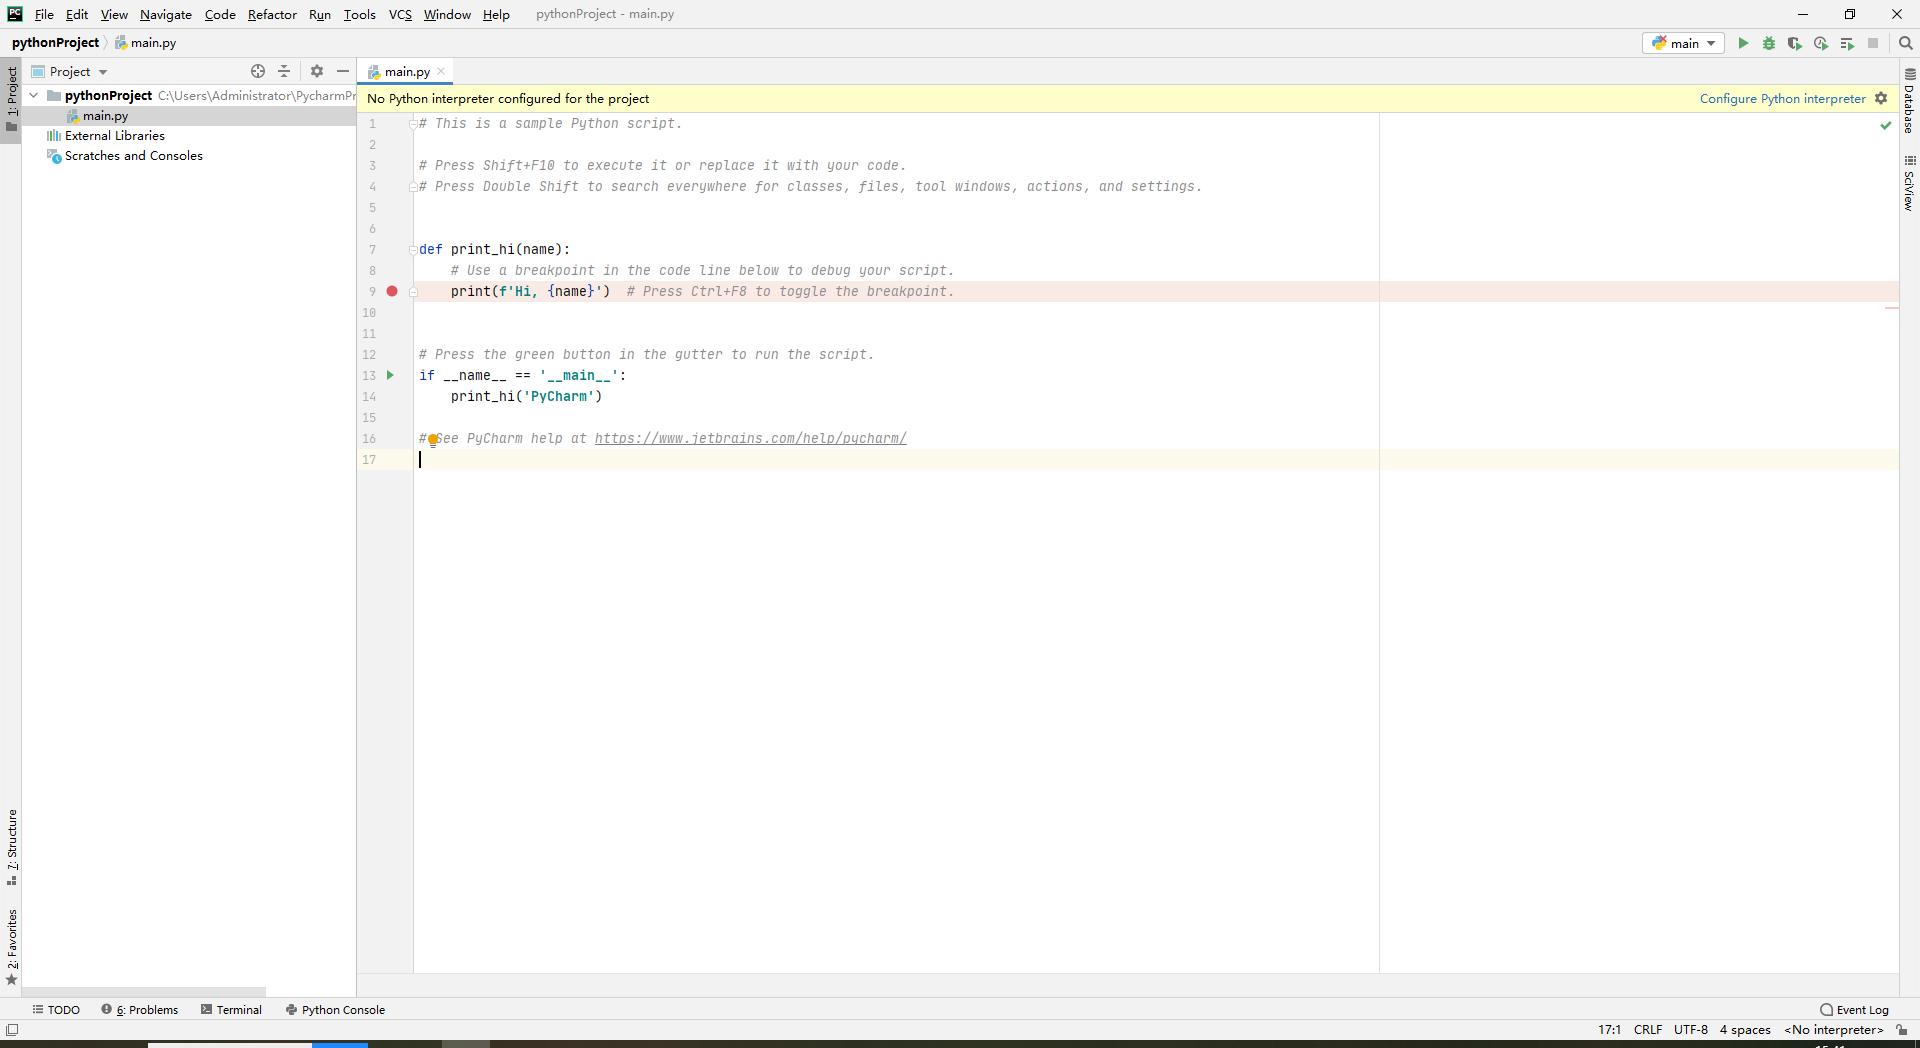Open the Terminal tool window
This screenshot has height=1048, width=1920.
coord(231,1010)
